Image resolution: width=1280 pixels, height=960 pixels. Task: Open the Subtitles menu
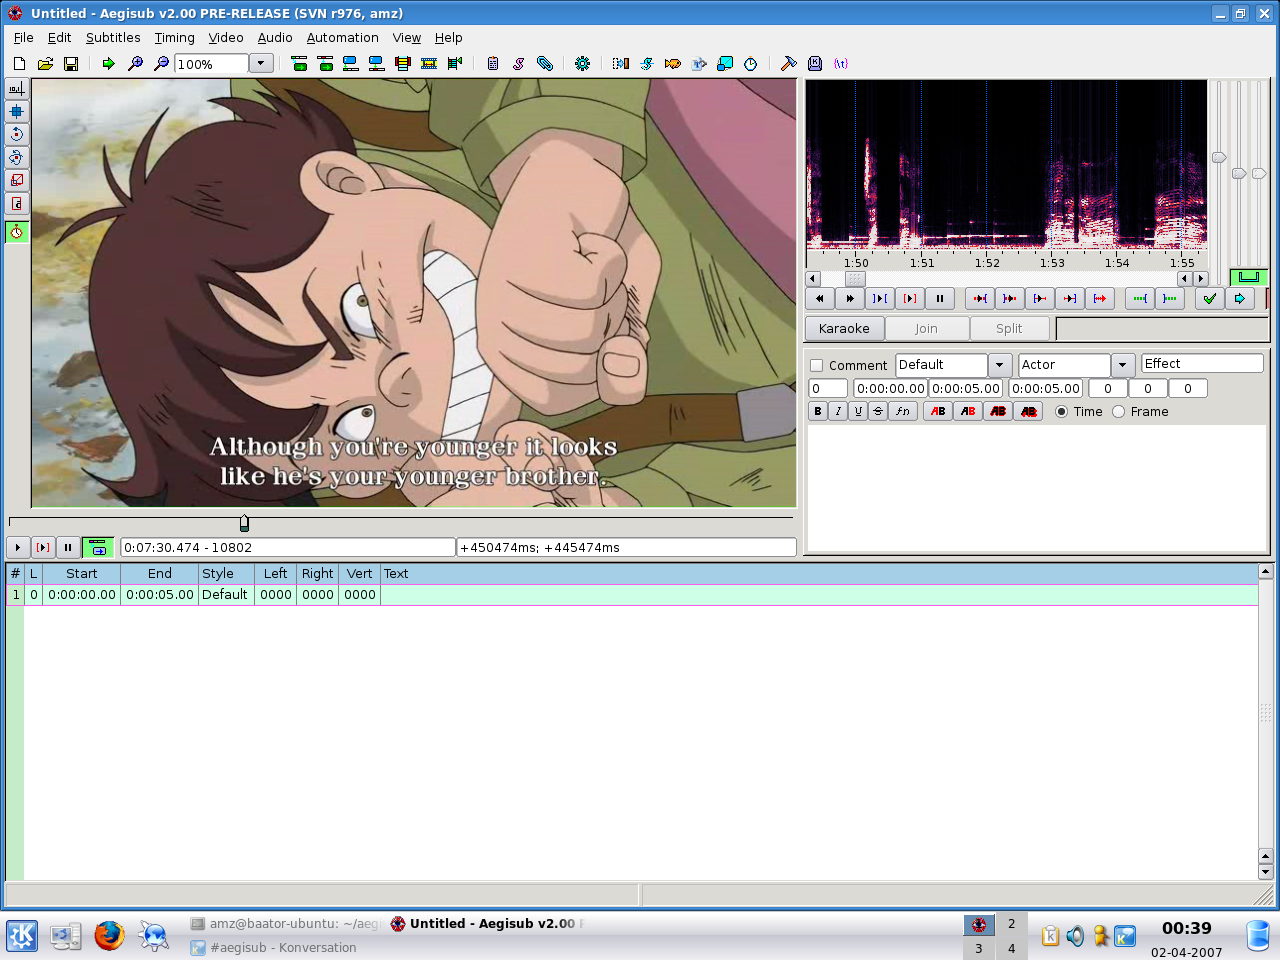pyautogui.click(x=113, y=37)
